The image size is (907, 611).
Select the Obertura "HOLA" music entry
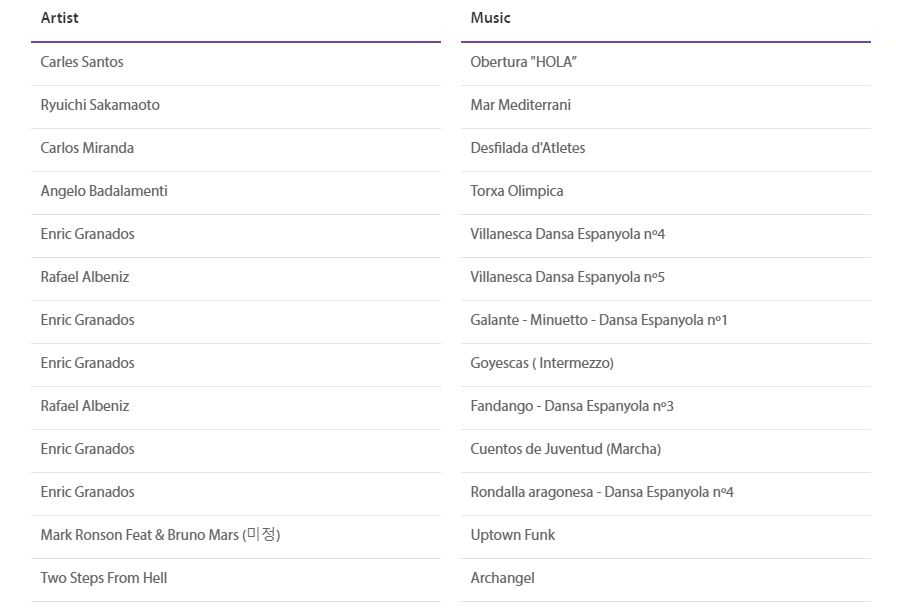coord(523,62)
